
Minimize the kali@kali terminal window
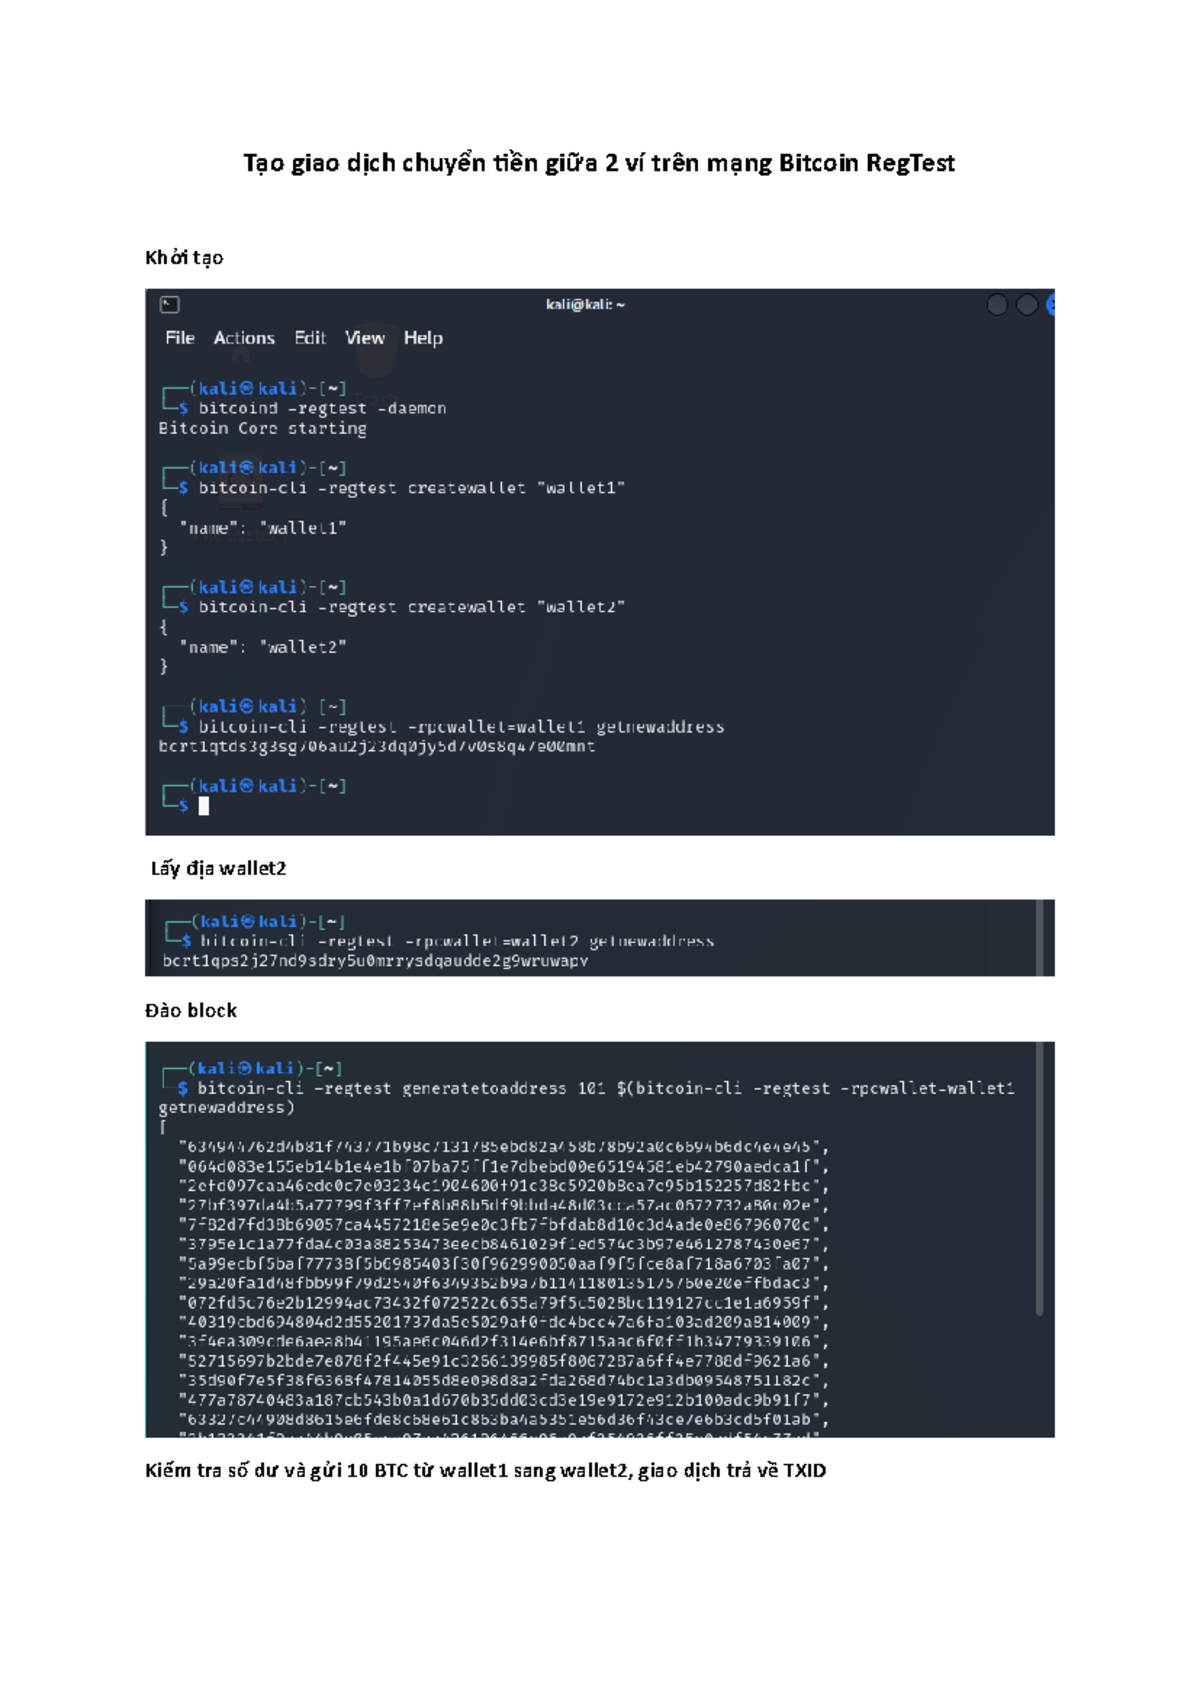click(x=996, y=305)
